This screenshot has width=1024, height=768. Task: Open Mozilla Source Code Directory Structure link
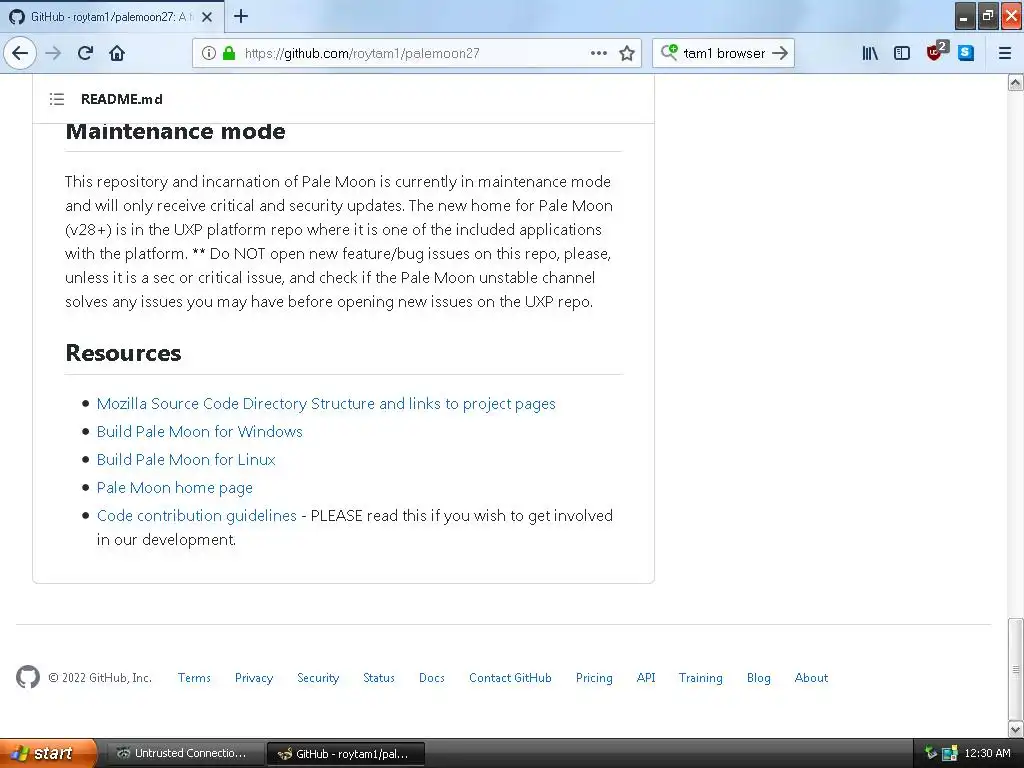(x=326, y=404)
